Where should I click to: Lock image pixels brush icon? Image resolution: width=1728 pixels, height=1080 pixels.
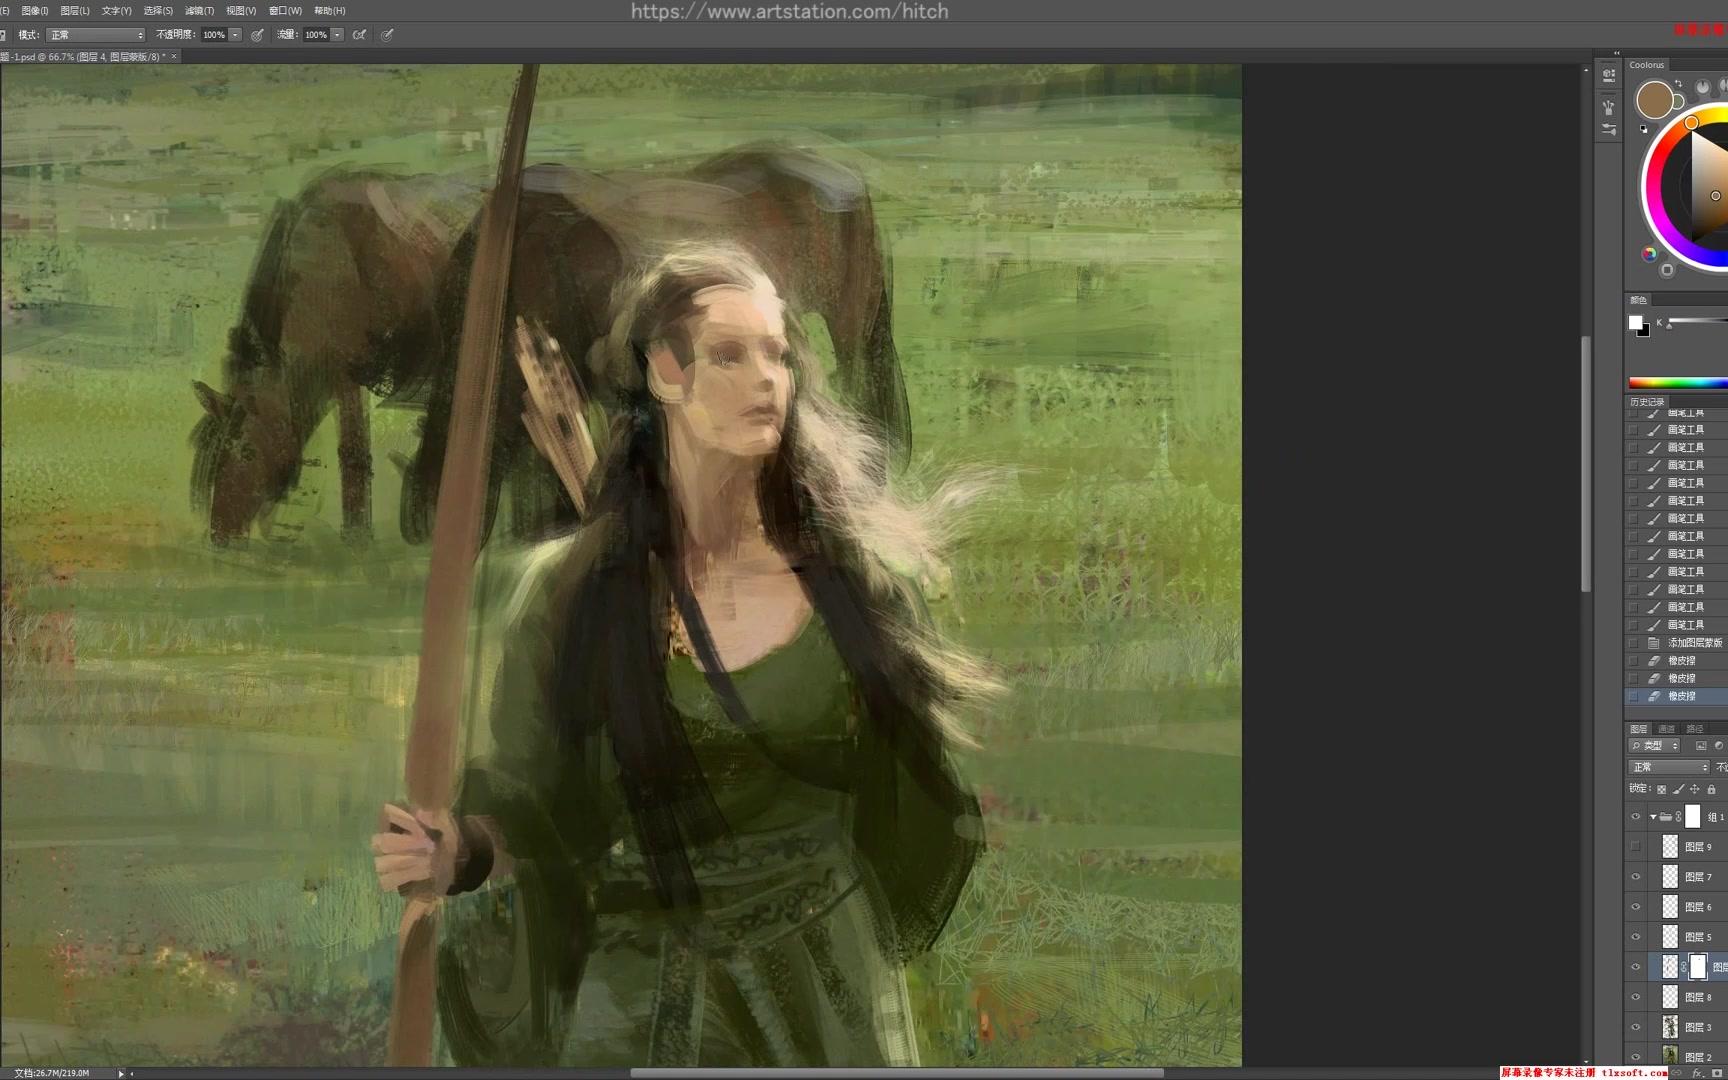[1678, 790]
